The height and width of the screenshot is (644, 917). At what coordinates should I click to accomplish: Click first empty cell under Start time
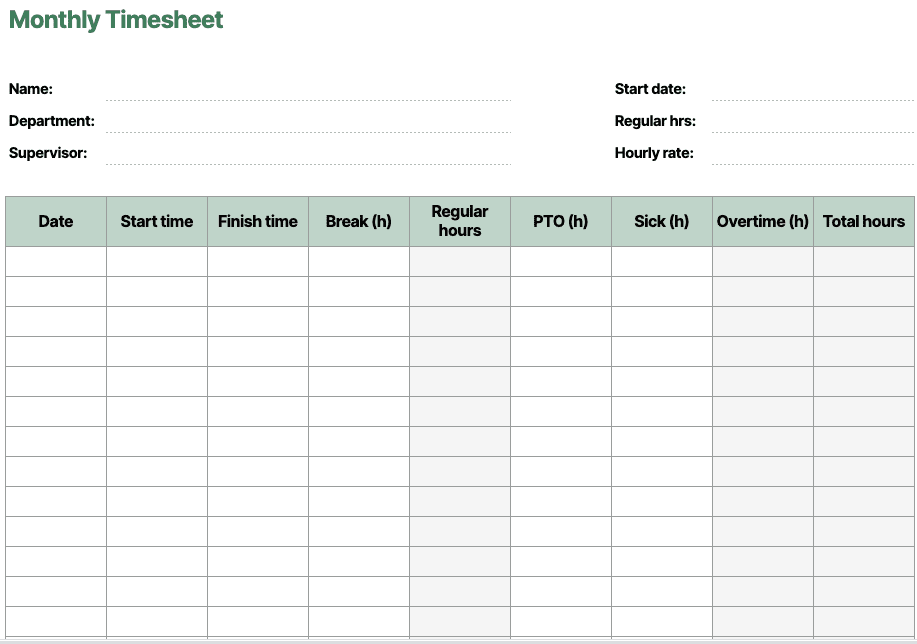point(157,262)
